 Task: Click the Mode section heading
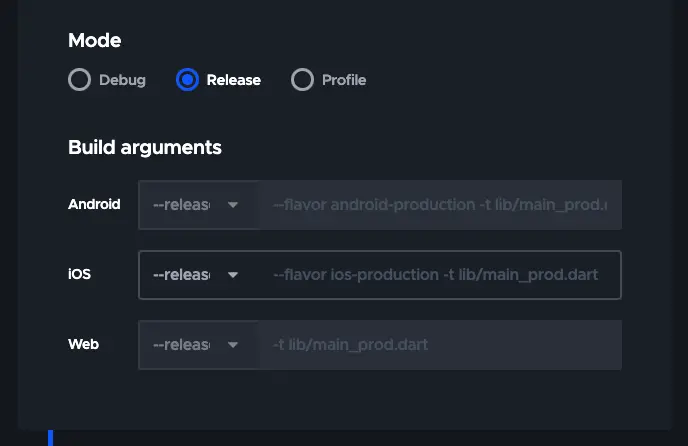pyautogui.click(x=94, y=41)
